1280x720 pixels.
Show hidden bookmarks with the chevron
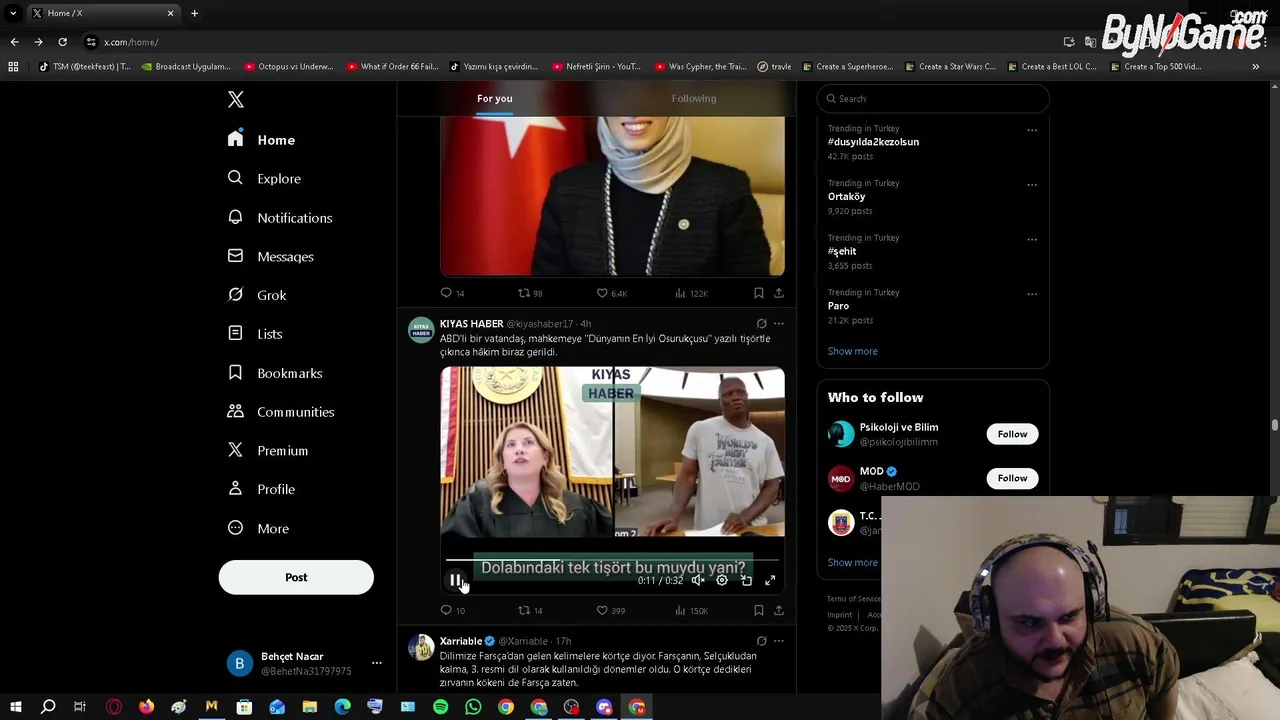pos(1255,67)
